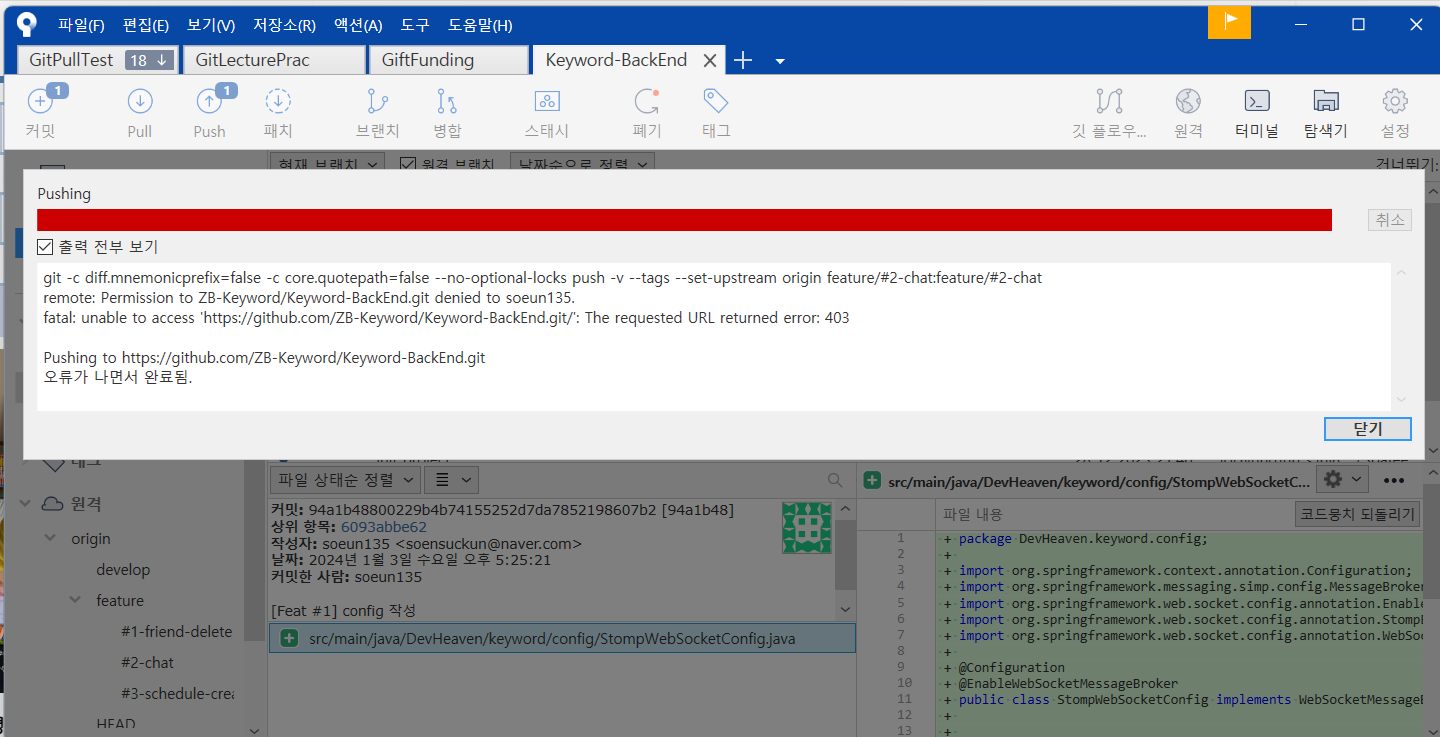Close the Keyword-BackEnd tab
Screen dimensions: 1440x737
pos(710,60)
